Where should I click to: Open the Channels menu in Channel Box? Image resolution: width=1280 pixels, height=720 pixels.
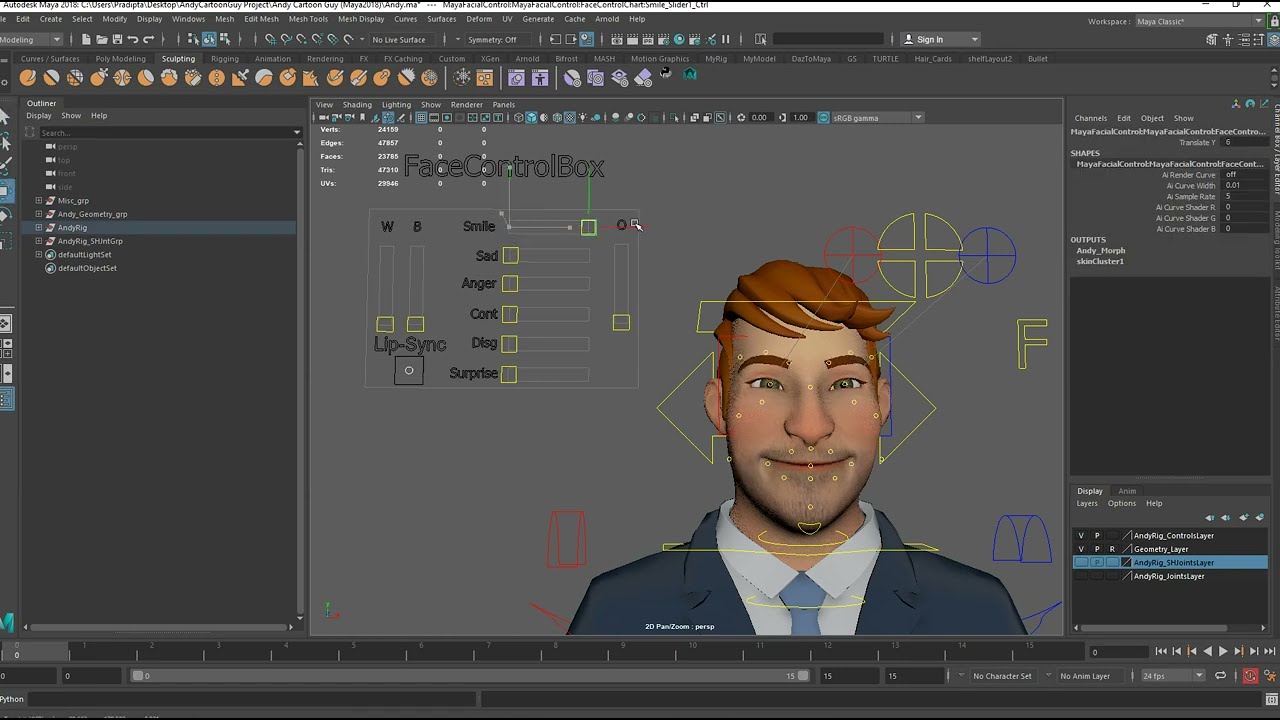pos(1091,118)
